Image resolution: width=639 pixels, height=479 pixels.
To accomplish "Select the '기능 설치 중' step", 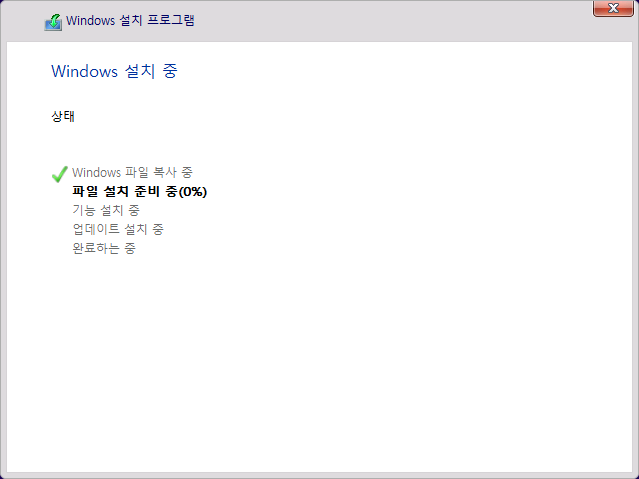I will click(x=106, y=210).
